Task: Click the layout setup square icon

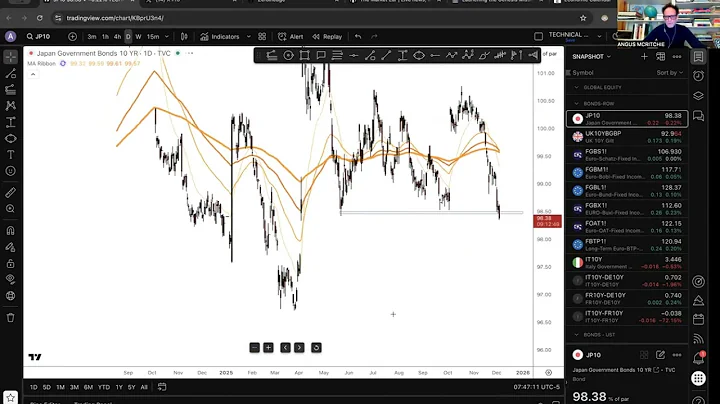Action: [x=539, y=36]
